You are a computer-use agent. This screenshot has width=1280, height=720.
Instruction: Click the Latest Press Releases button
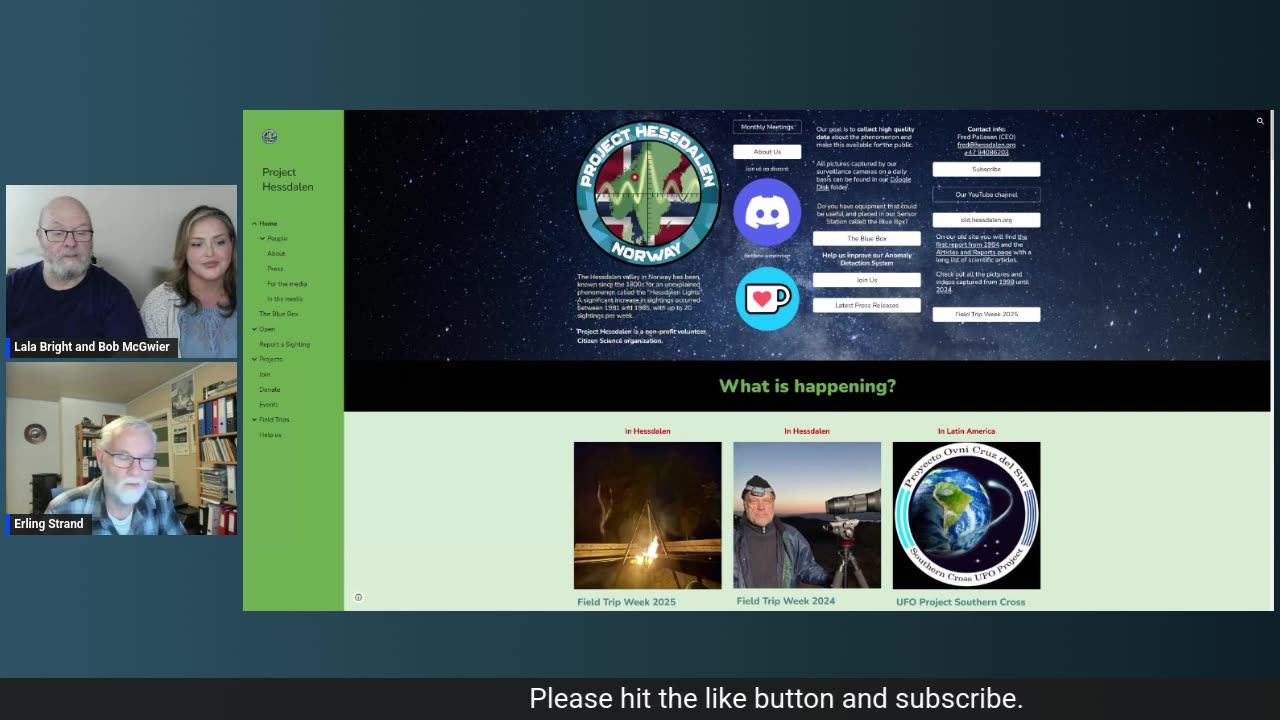click(x=867, y=305)
